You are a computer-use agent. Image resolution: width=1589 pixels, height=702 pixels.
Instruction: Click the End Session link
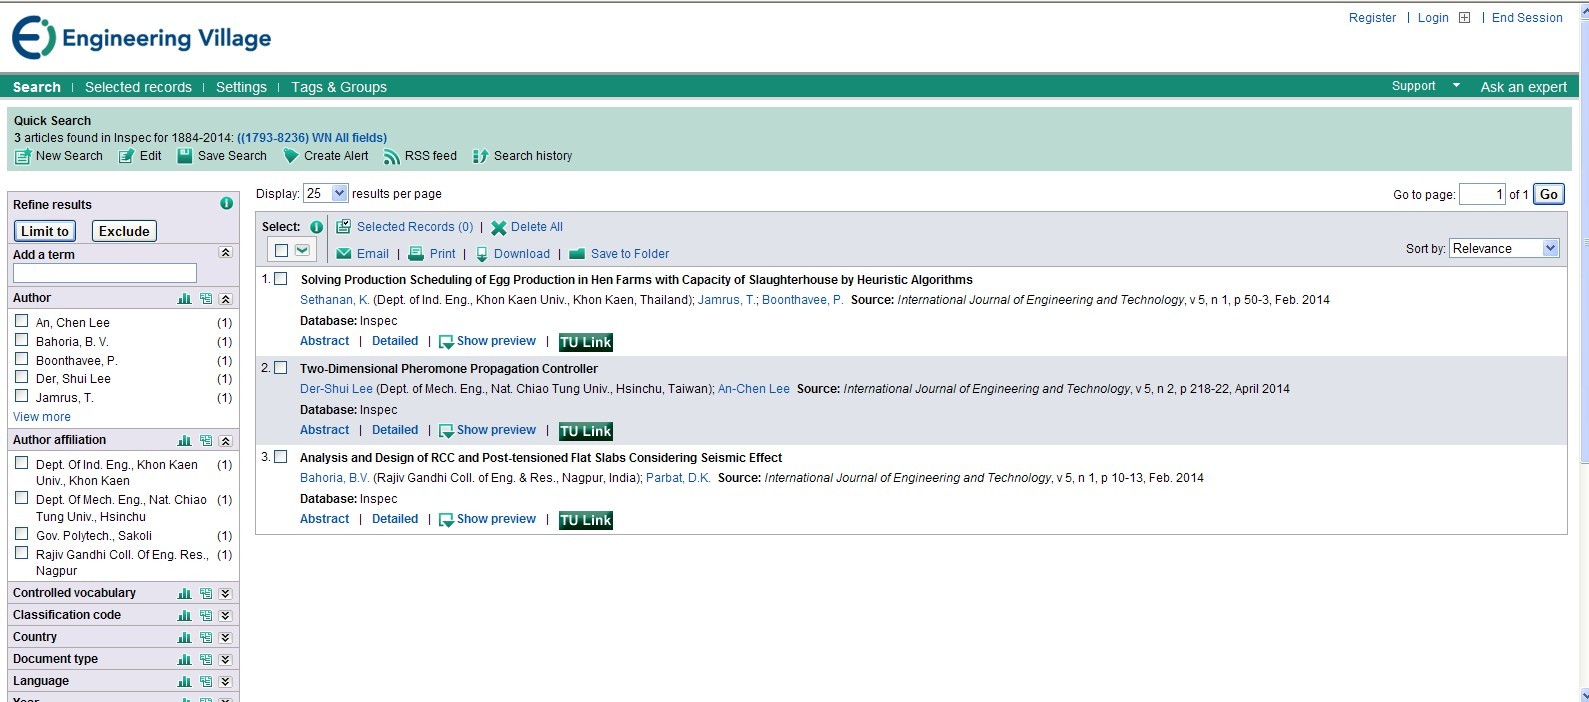click(1527, 17)
